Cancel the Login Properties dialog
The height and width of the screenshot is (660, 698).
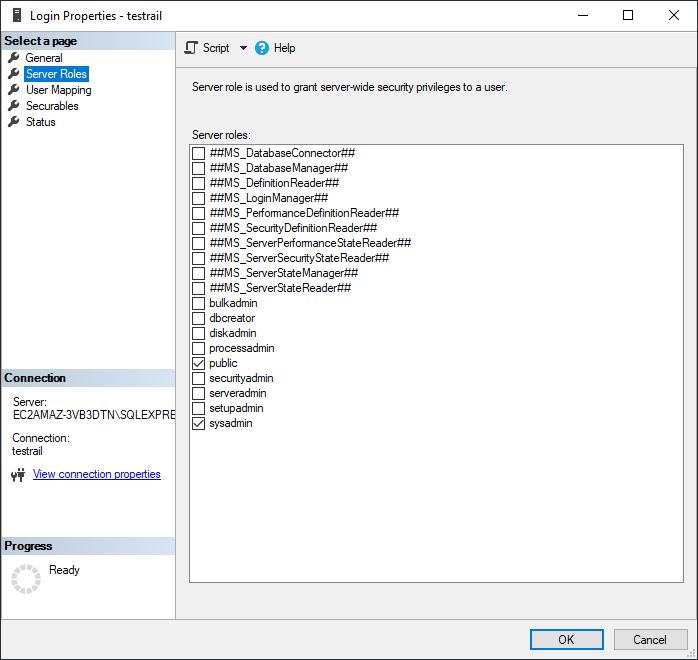click(x=649, y=639)
